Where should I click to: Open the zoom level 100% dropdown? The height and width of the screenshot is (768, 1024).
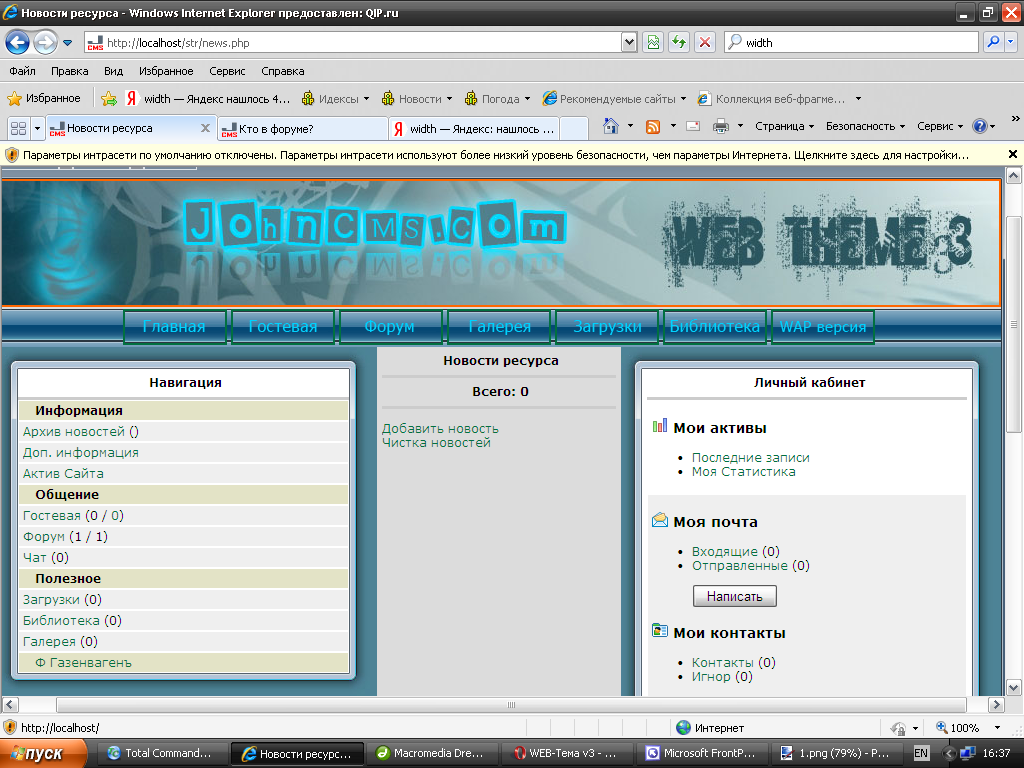(x=997, y=728)
